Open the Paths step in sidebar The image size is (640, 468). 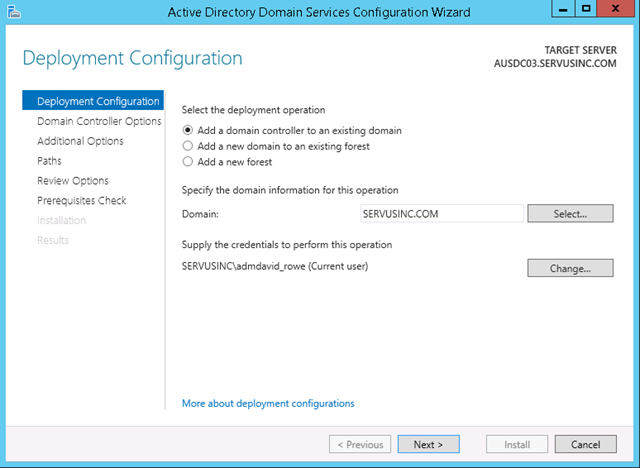click(x=49, y=161)
